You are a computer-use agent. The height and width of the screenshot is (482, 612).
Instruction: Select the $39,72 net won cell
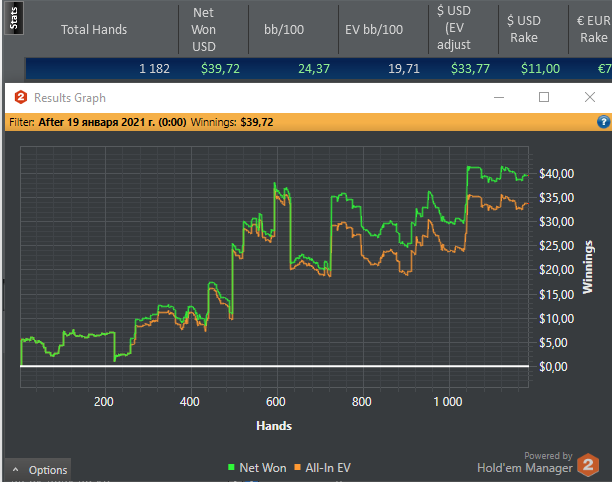[220, 69]
